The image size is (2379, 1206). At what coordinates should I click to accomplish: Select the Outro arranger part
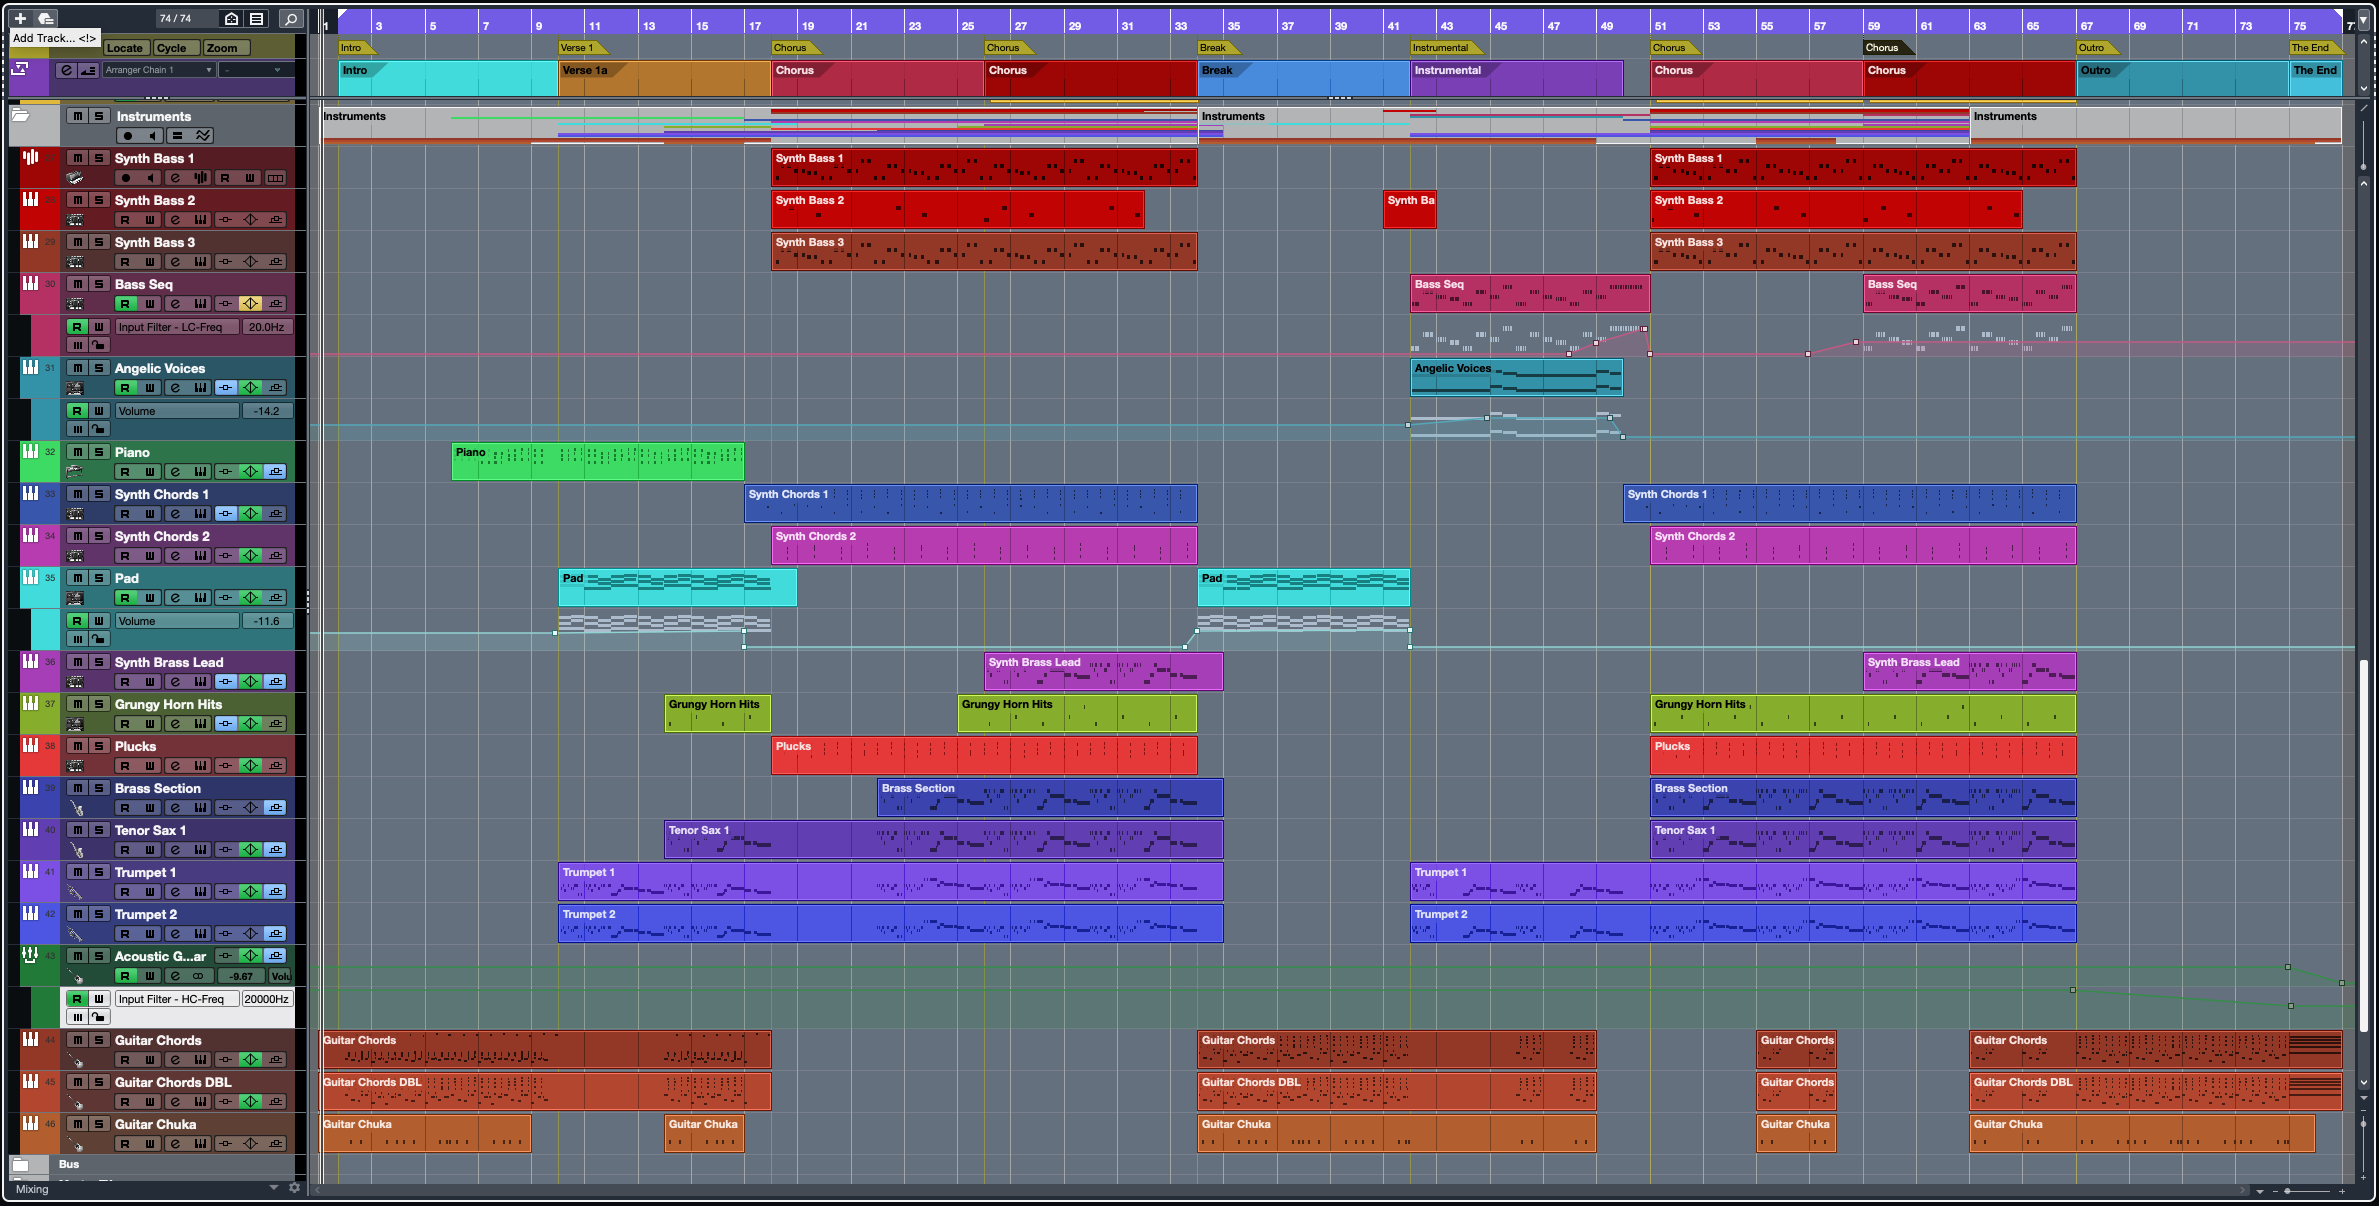click(2182, 79)
